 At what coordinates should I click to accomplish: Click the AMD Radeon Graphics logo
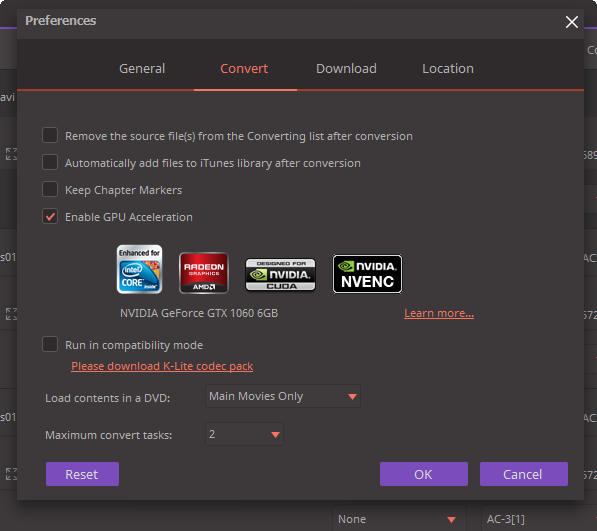(204, 273)
